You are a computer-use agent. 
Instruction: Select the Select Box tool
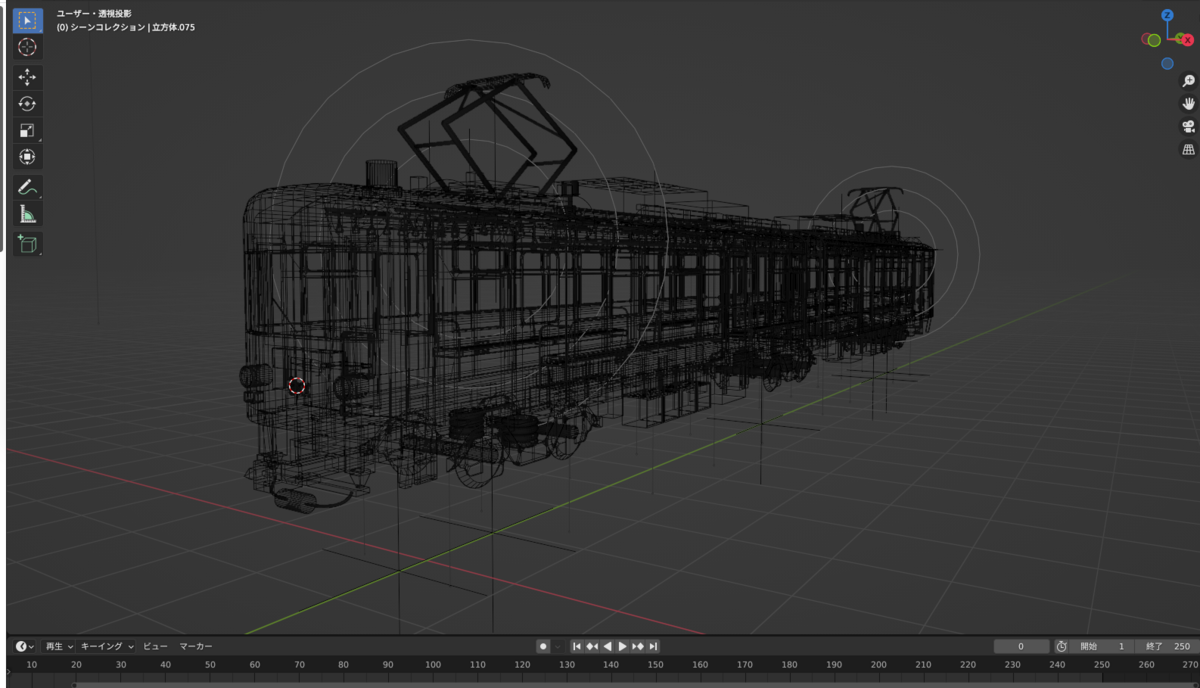(27, 21)
